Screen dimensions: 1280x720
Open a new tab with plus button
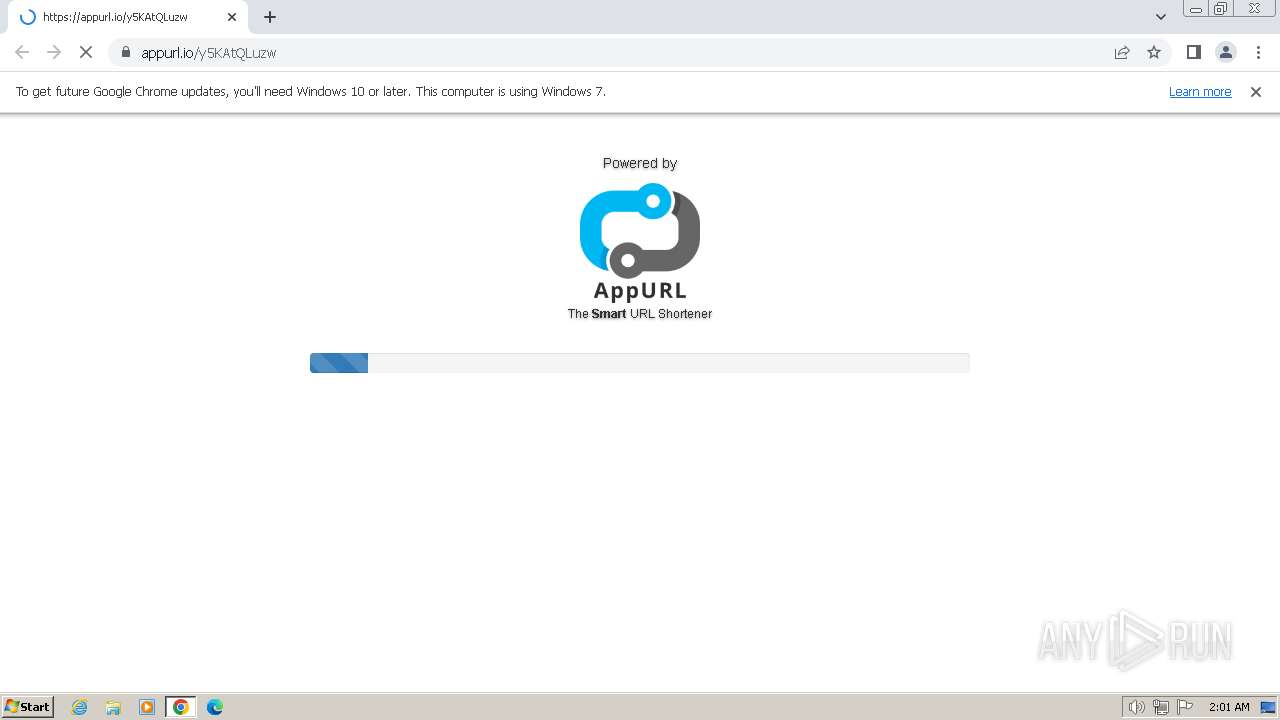point(270,17)
